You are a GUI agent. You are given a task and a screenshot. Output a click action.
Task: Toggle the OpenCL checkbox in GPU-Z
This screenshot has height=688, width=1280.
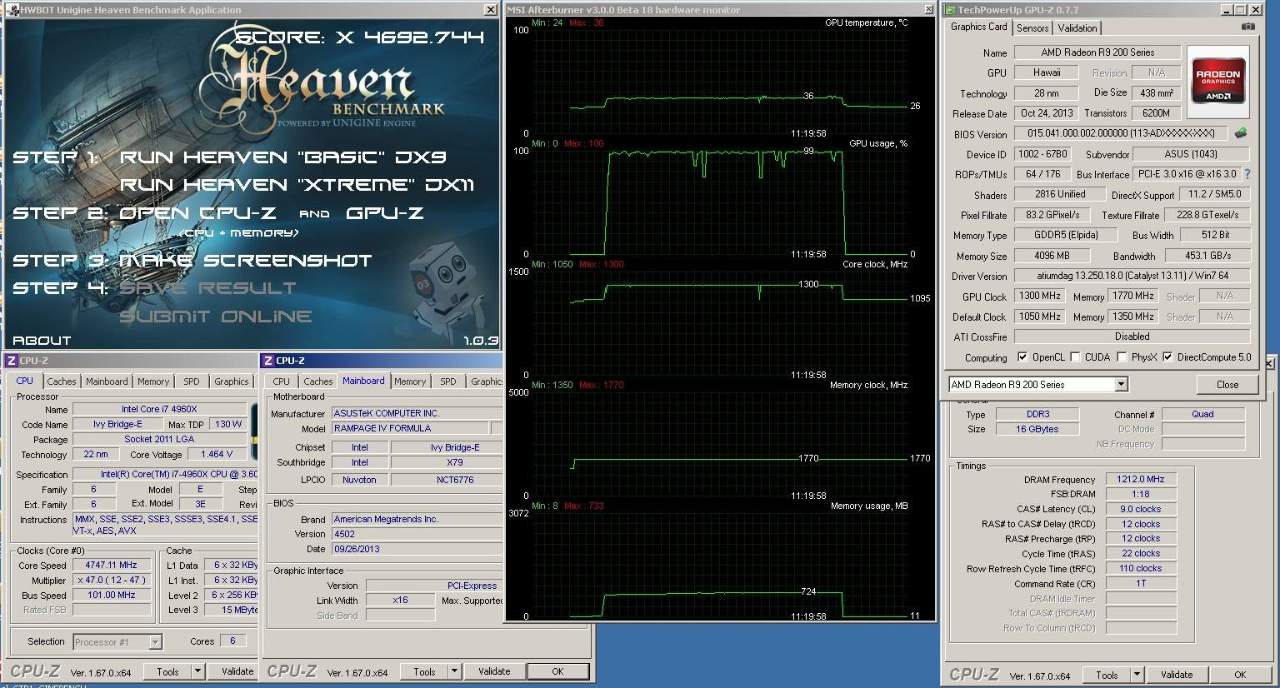(1022, 357)
